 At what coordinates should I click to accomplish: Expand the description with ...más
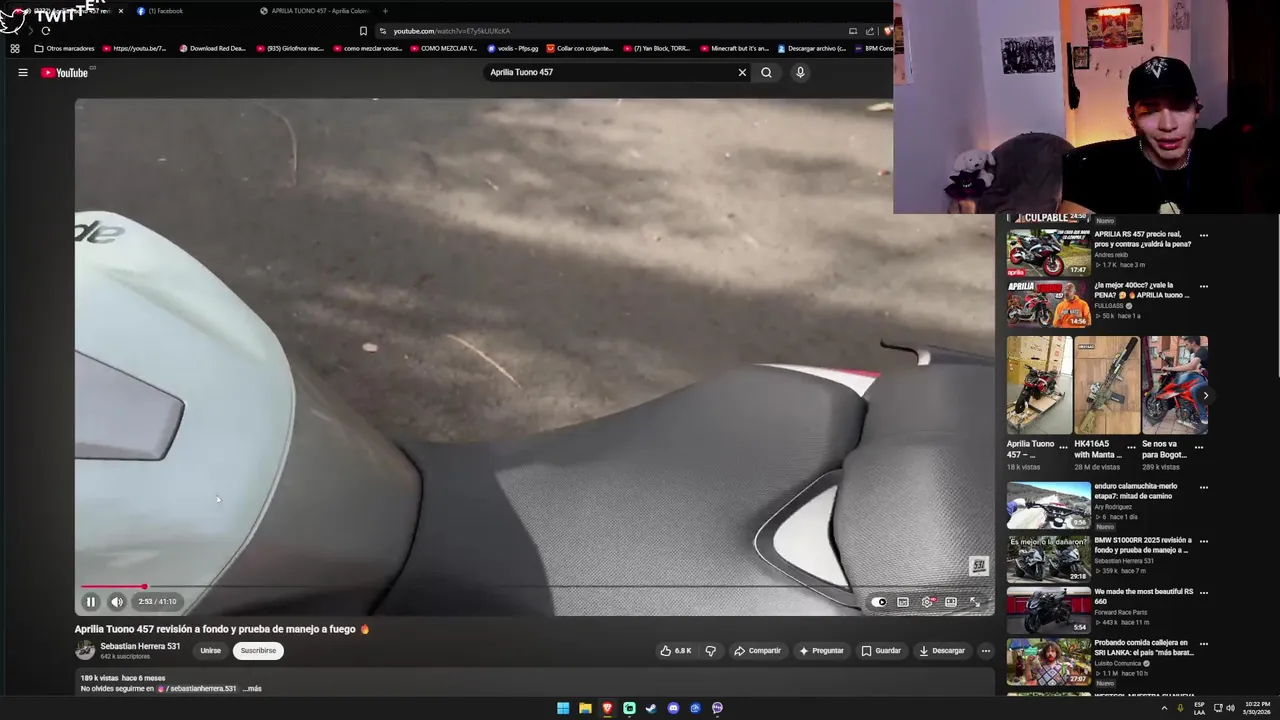[x=252, y=689]
